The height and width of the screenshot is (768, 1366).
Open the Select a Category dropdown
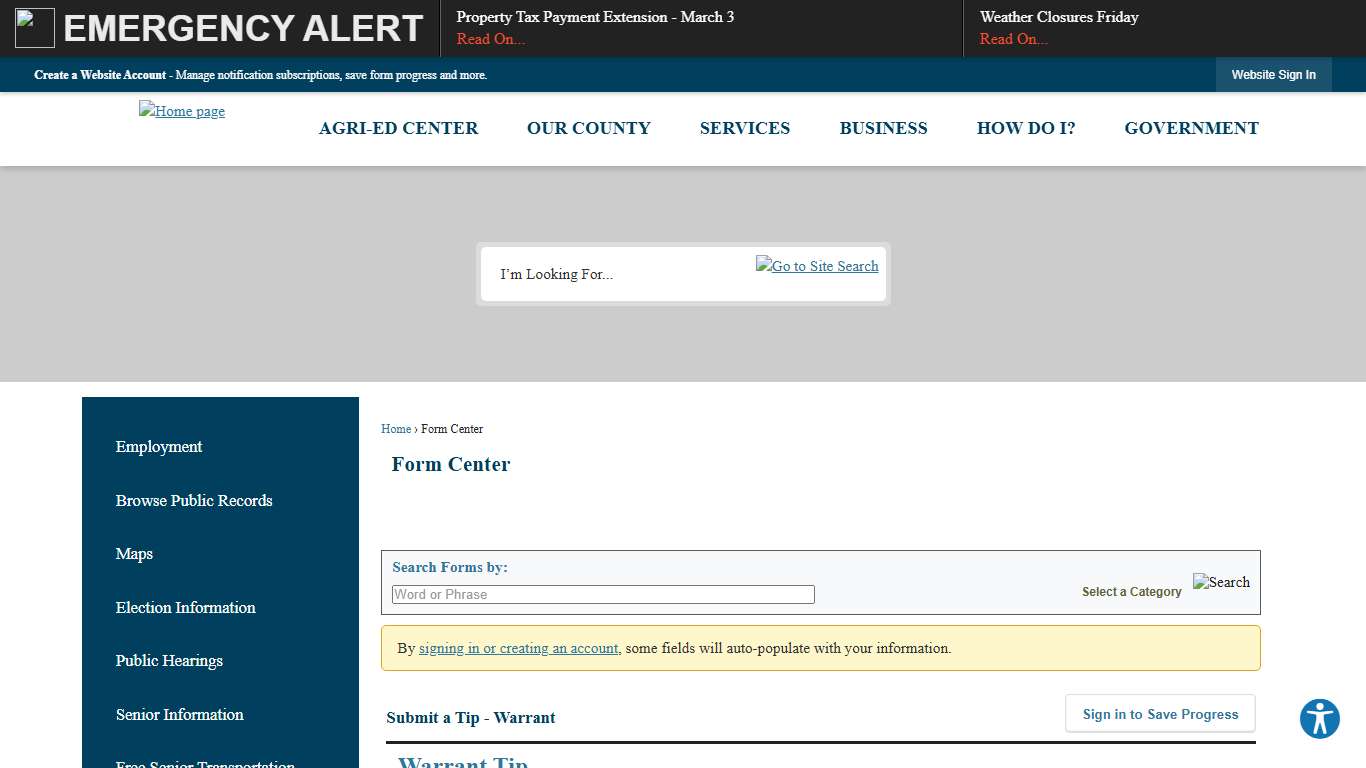(x=1131, y=591)
